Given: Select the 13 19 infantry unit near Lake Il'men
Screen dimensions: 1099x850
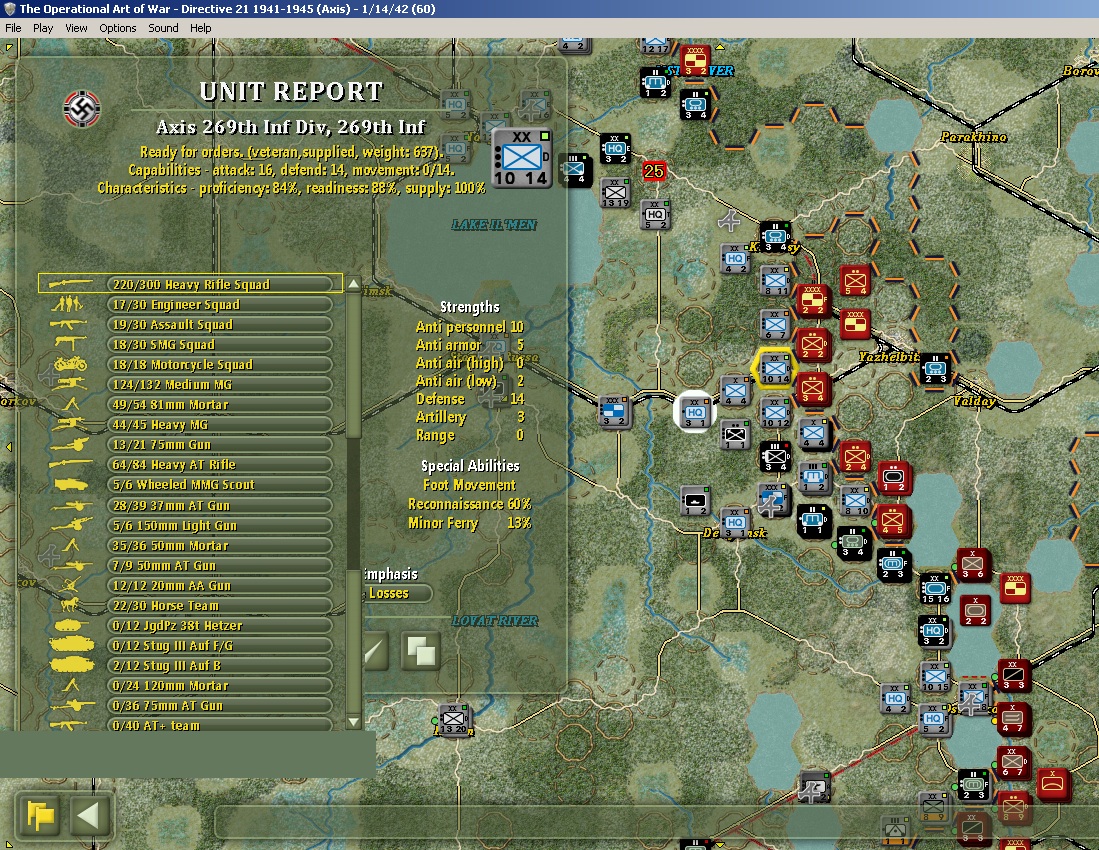Looking at the screenshot, I should [615, 192].
